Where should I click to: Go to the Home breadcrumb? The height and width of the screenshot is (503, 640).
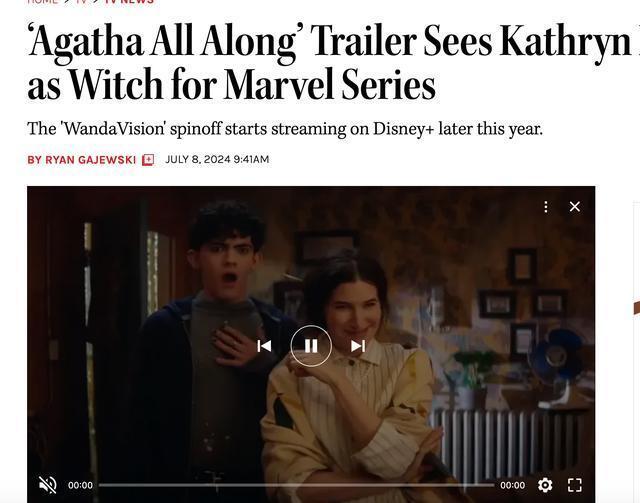42,2
